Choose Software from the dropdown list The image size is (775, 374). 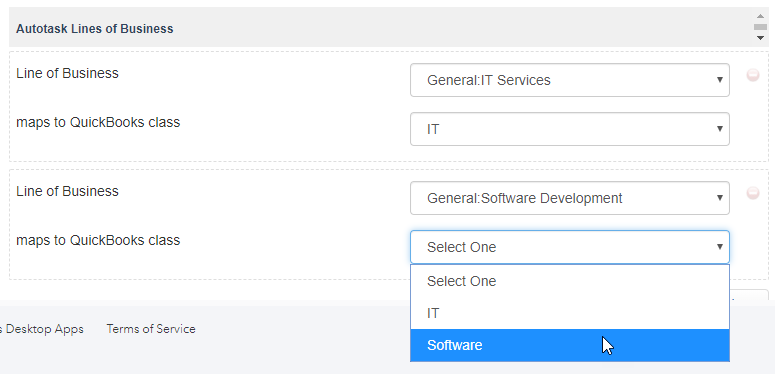point(570,345)
